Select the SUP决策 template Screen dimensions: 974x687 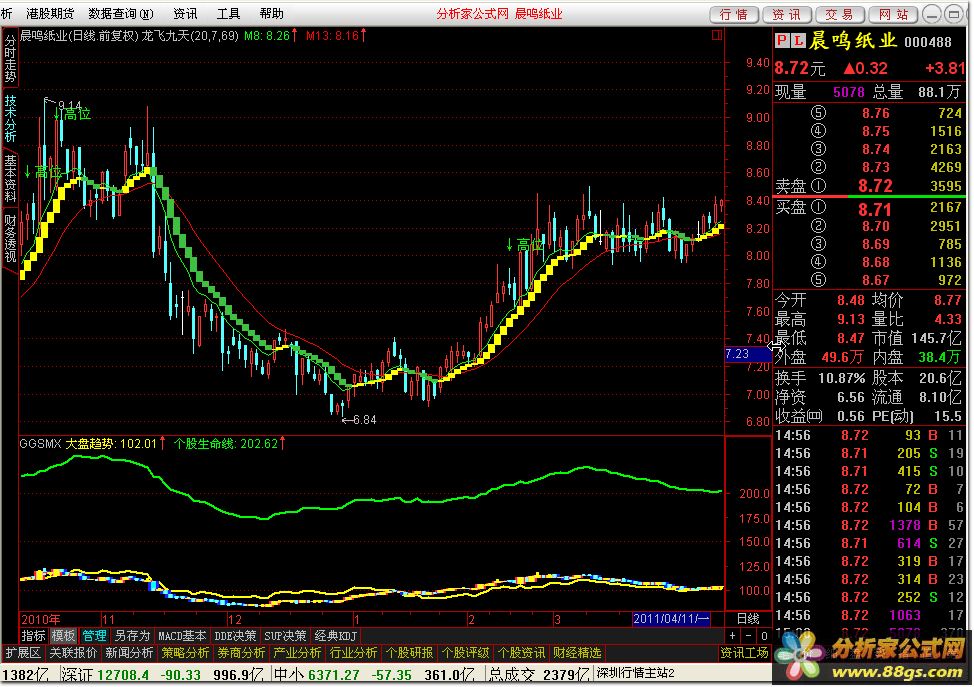coord(285,636)
